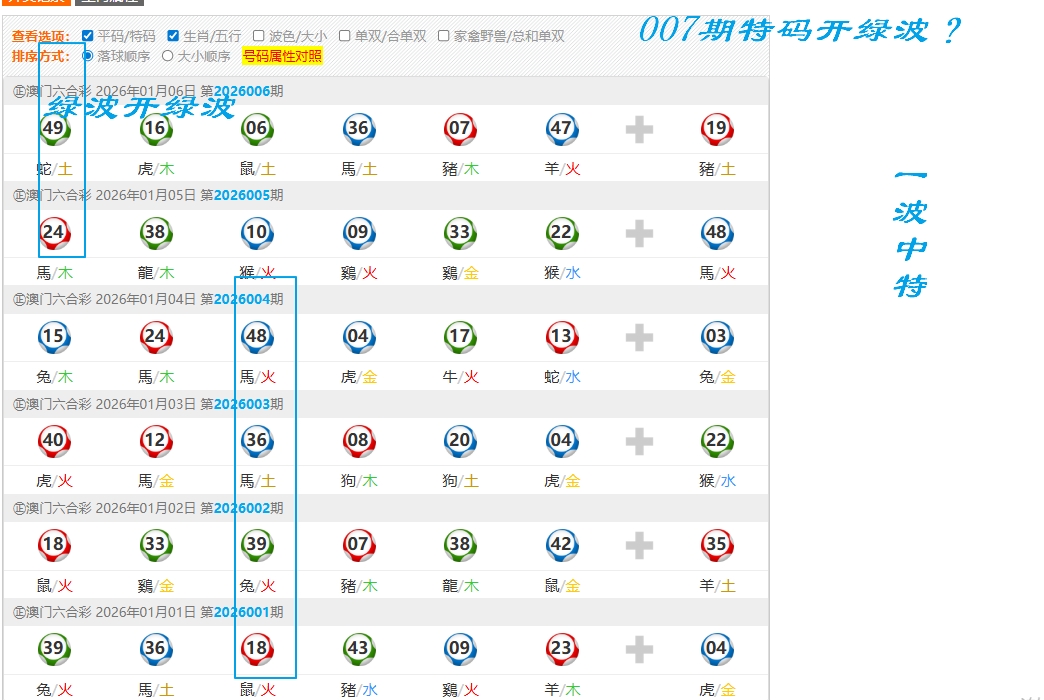The width and height of the screenshot is (1044, 700).
Task: Select the 大小顺序 sort radio button
Action: pos(168,56)
